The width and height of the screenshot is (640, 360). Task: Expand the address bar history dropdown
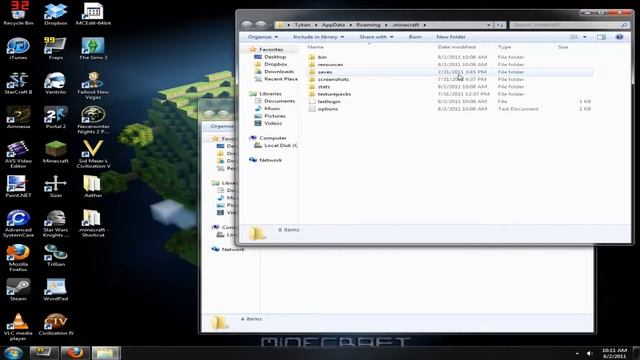tap(488, 25)
